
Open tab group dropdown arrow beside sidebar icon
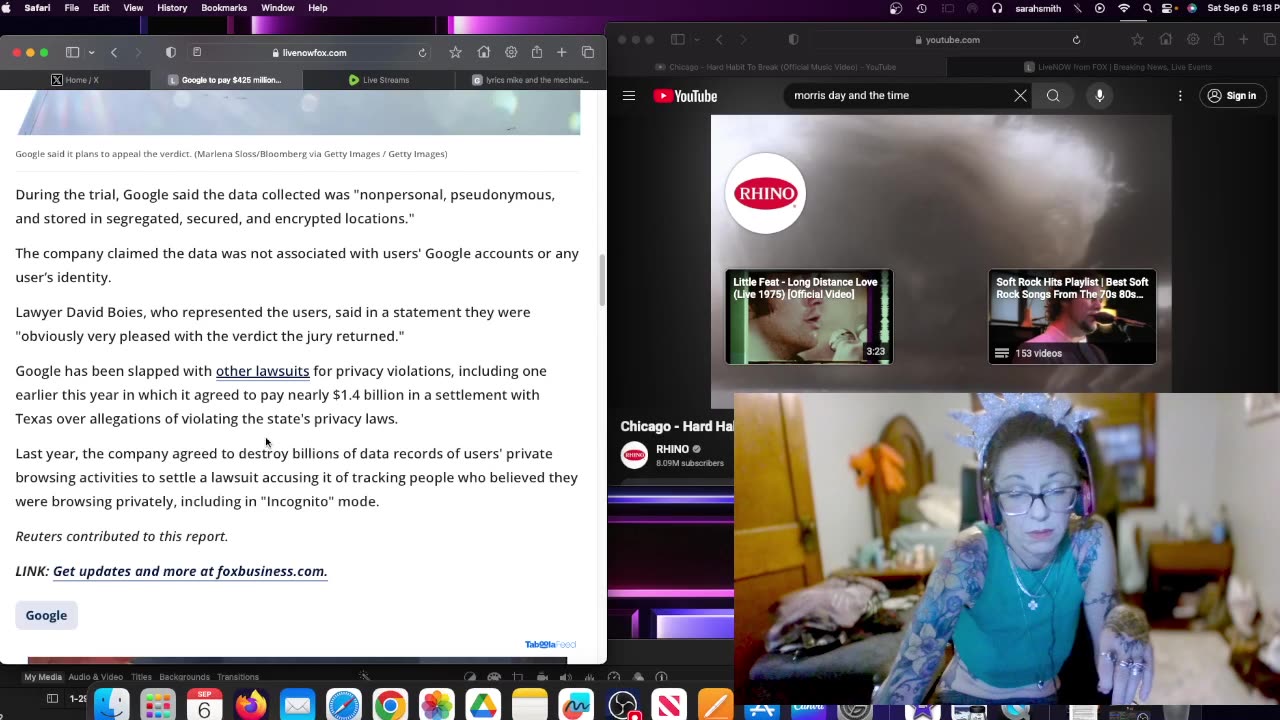(91, 52)
